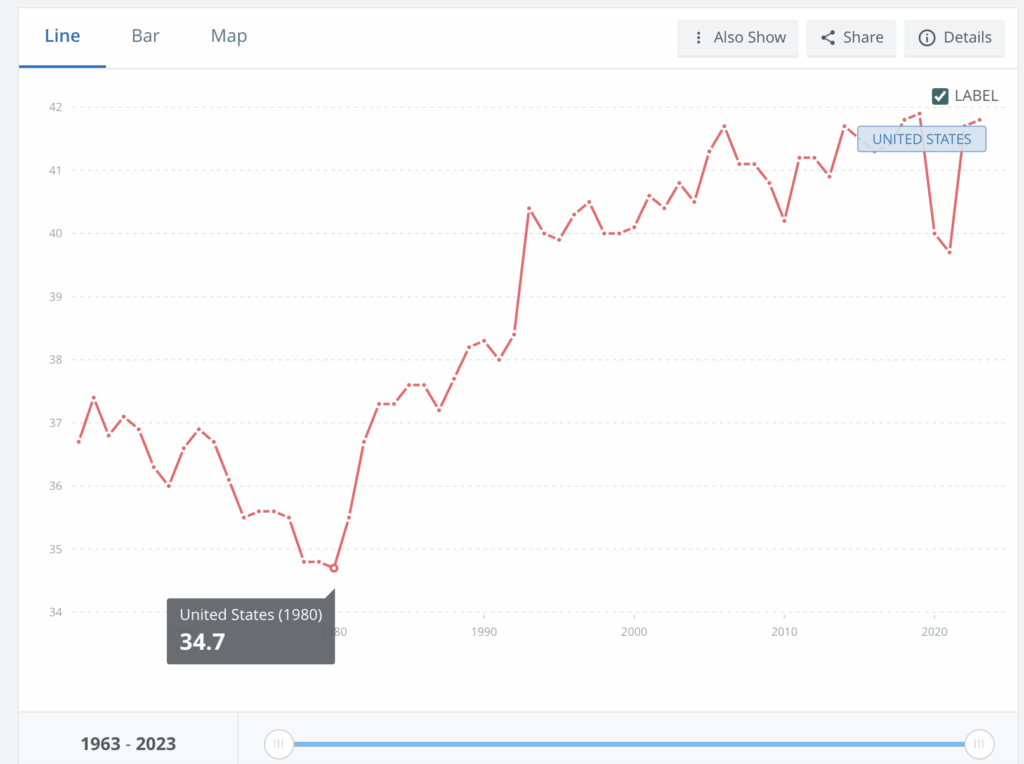Click the Details info icon
Screen dimensions: 1024x764
926,38
